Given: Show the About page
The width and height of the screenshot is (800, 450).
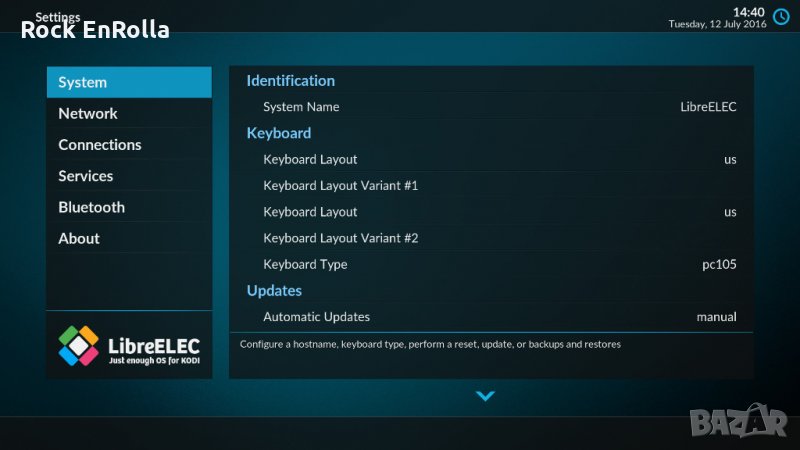Looking at the screenshot, I should [x=129, y=238].
